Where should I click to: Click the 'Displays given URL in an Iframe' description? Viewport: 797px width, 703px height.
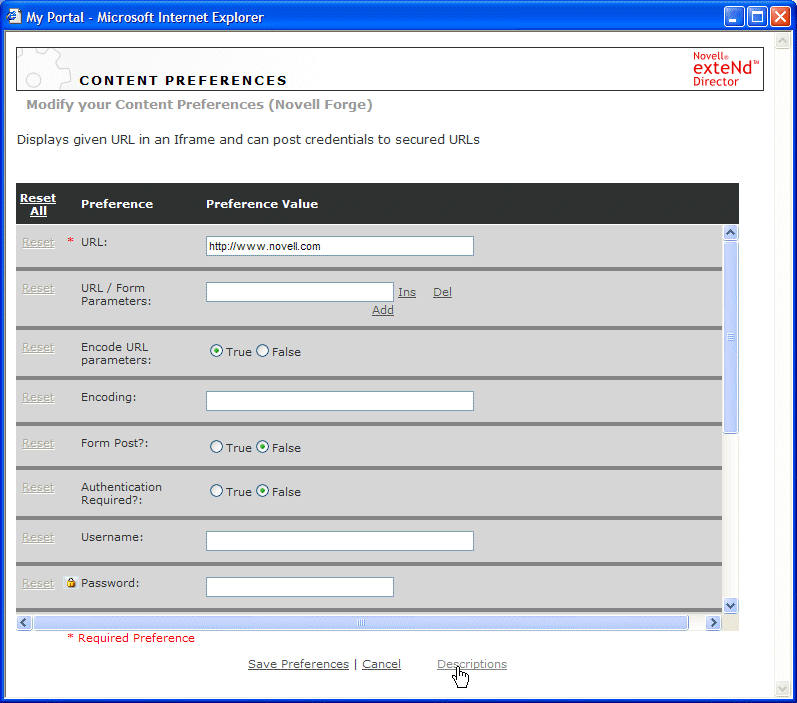click(248, 140)
